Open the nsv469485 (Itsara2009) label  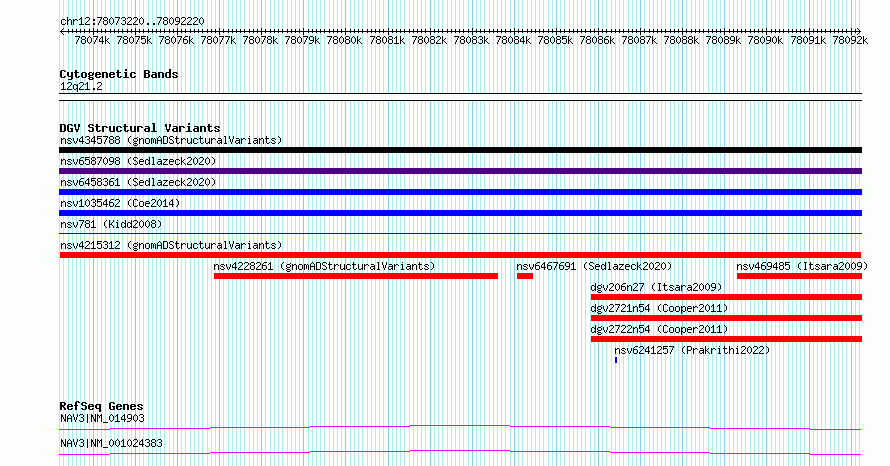pos(802,266)
